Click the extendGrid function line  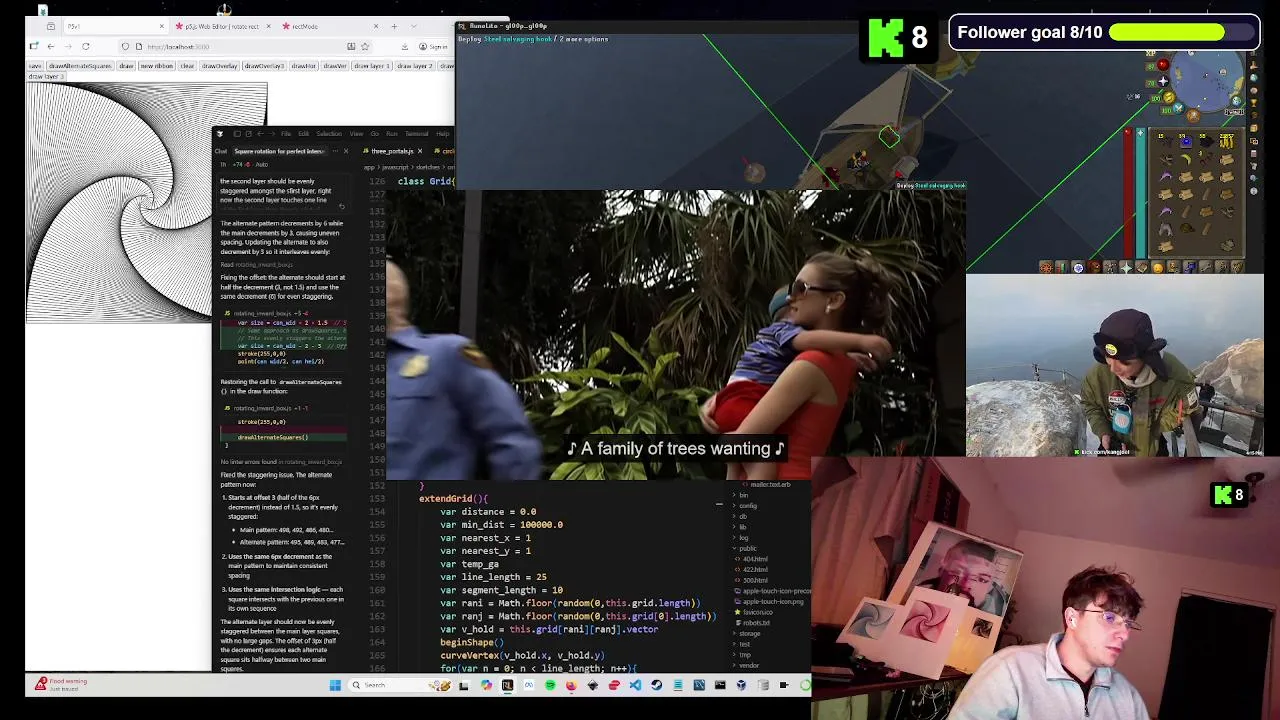tap(453, 498)
